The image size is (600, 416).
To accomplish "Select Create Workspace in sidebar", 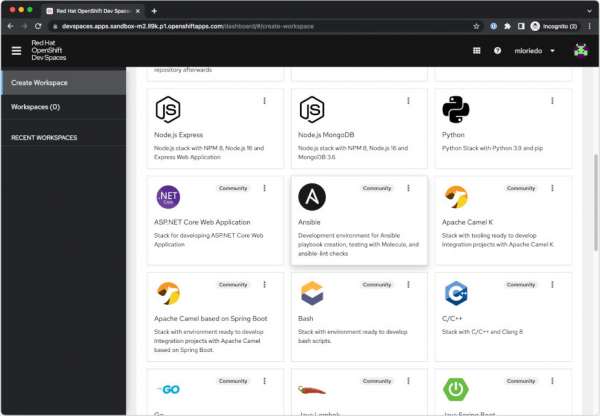I will 64,83.
